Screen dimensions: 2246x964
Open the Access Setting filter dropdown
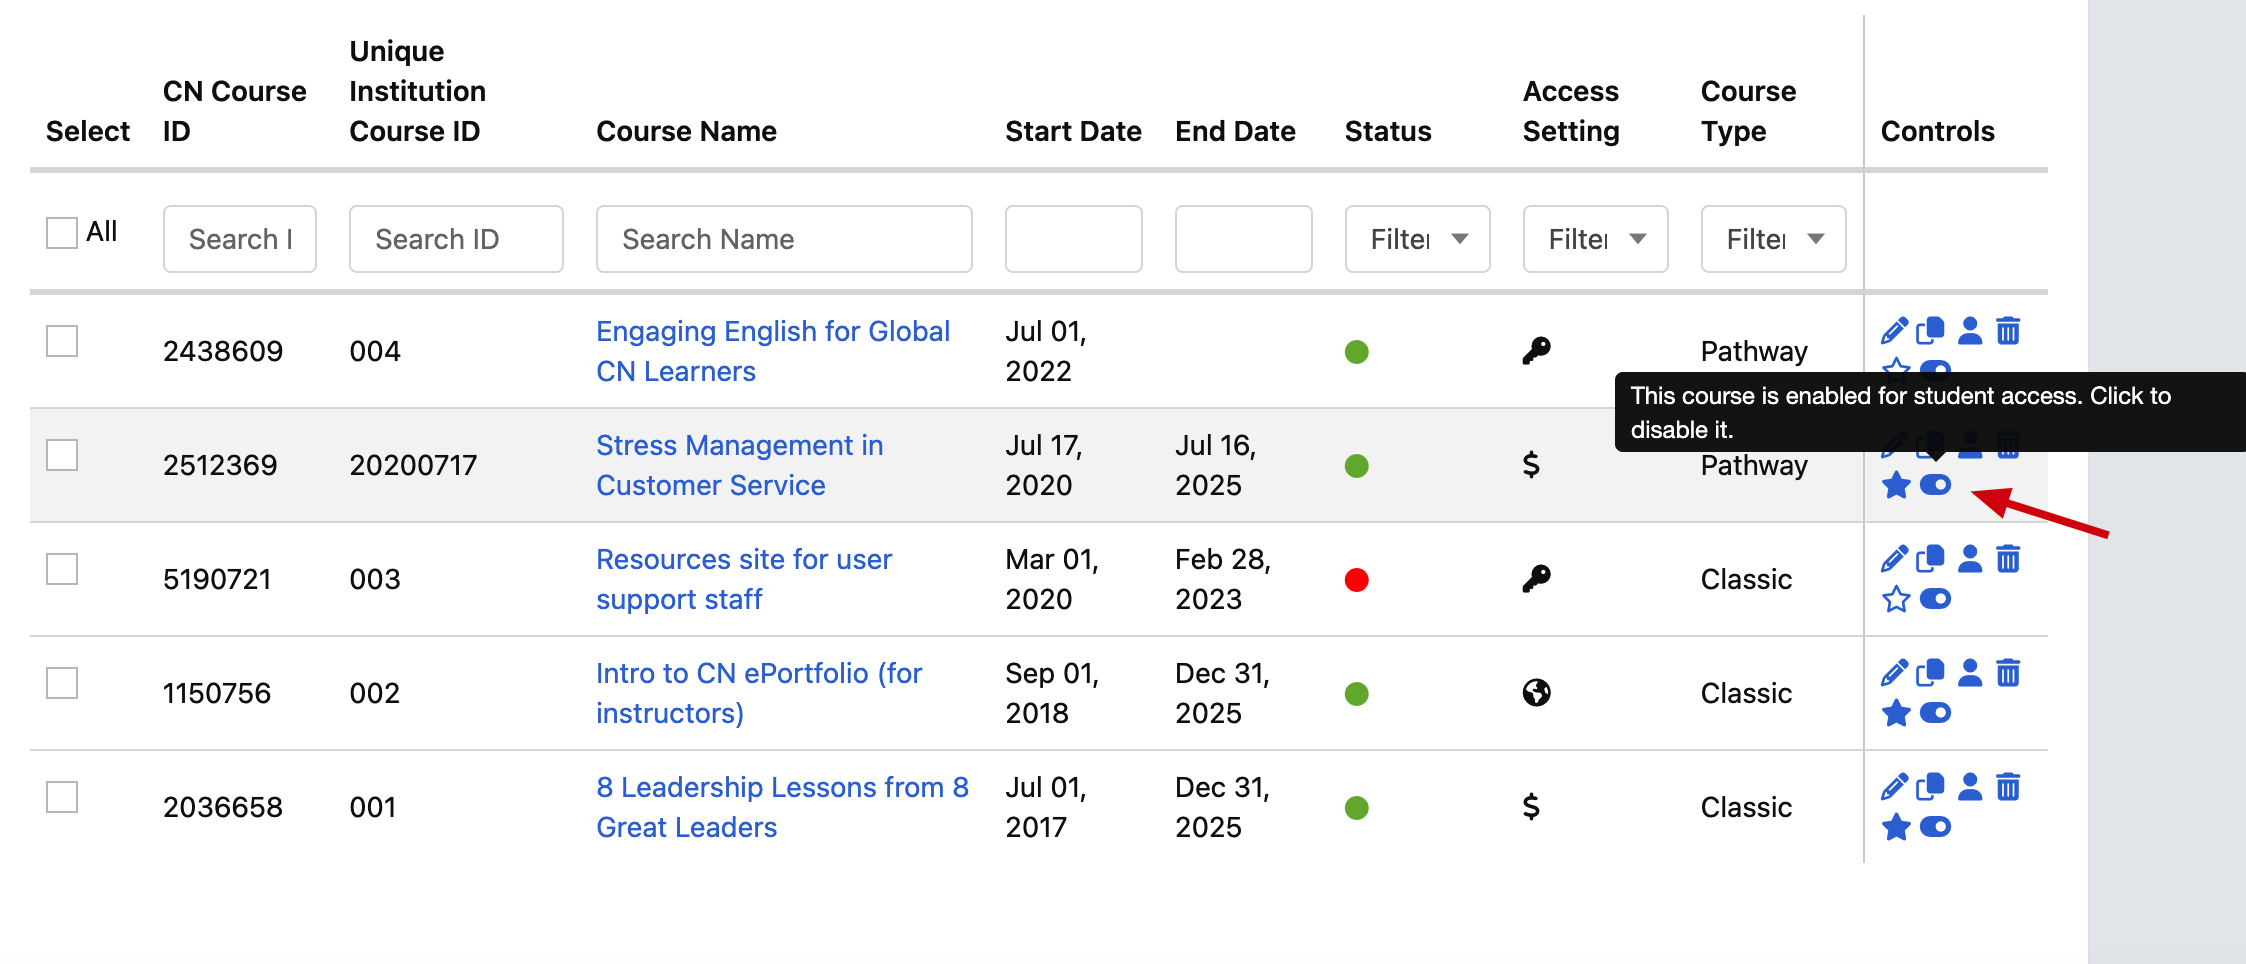pyautogui.click(x=1595, y=239)
